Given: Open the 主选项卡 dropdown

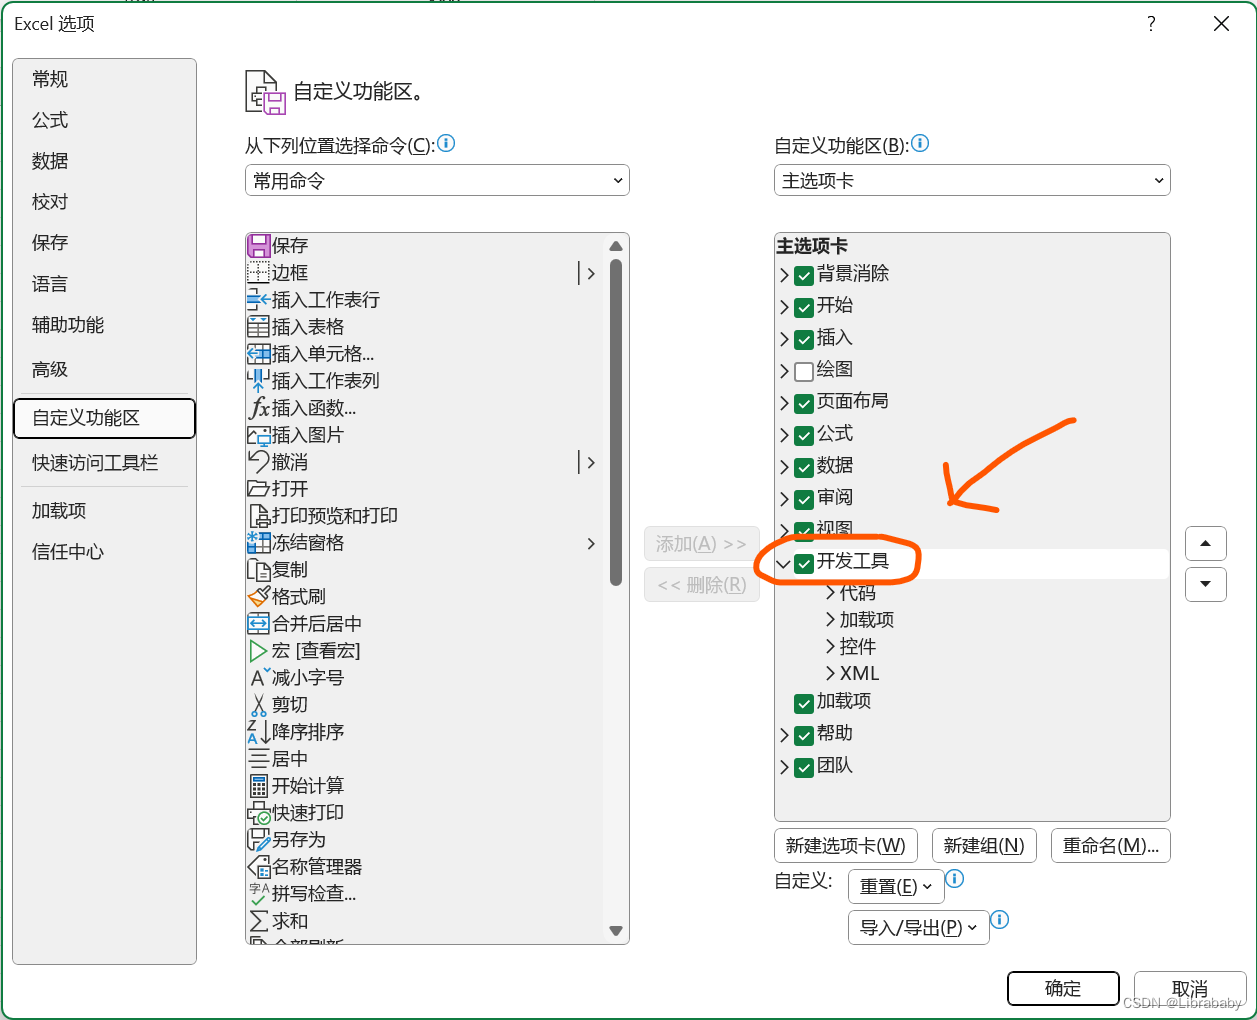Looking at the screenshot, I should tap(972, 180).
